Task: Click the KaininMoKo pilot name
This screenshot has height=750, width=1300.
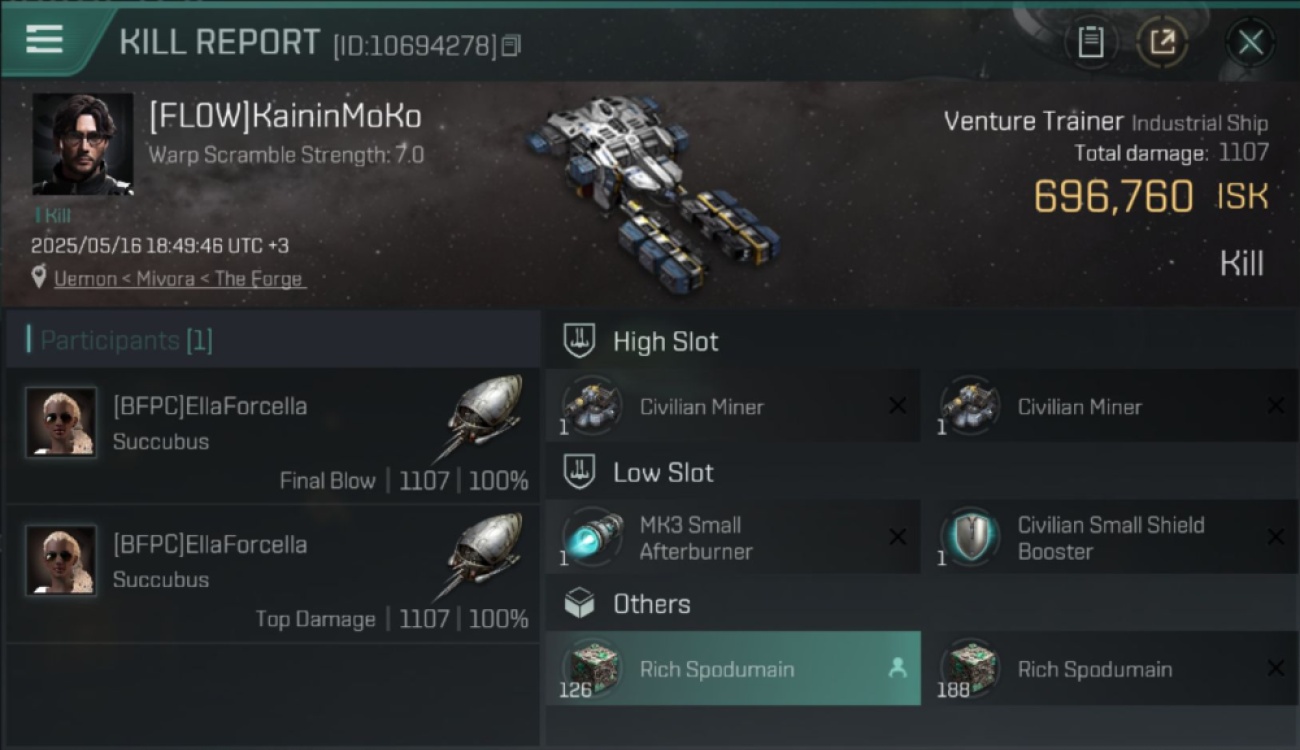Action: click(x=285, y=116)
